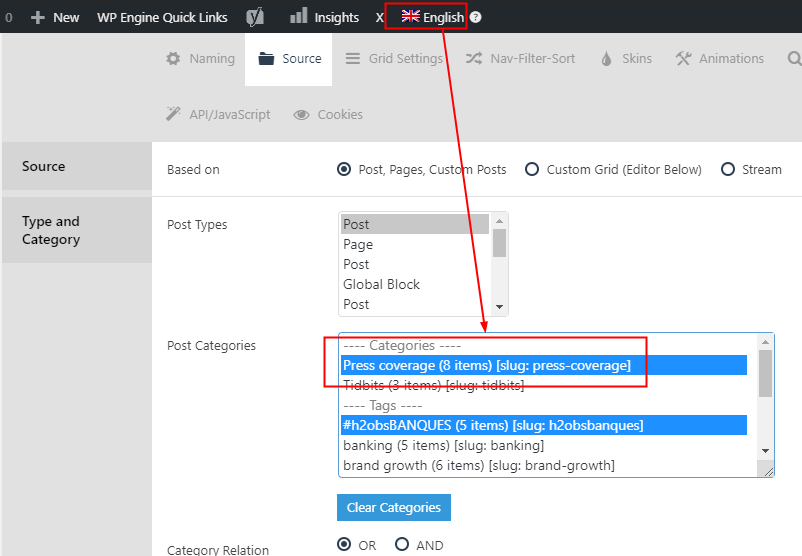Screen dimensions: 802x556
Task: Click scroll up arrow in Post Categories list
Action: click(x=765, y=342)
